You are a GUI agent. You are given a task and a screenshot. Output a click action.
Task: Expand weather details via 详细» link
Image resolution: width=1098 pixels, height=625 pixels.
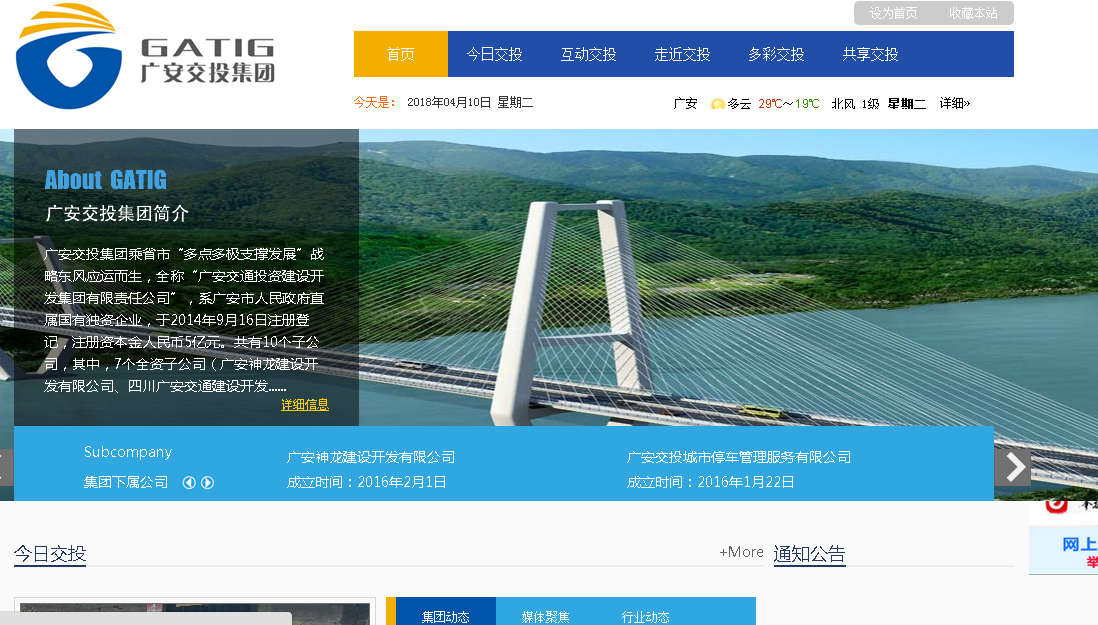(954, 103)
